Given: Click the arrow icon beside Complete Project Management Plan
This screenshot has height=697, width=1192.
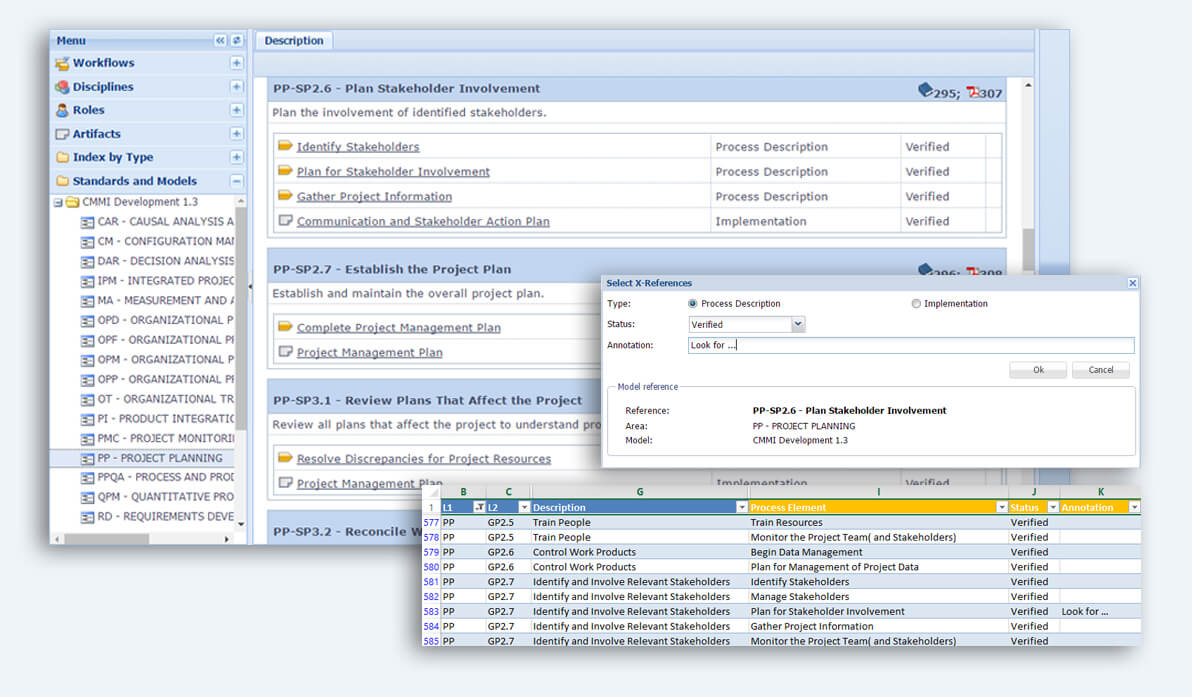Looking at the screenshot, I should [285, 327].
